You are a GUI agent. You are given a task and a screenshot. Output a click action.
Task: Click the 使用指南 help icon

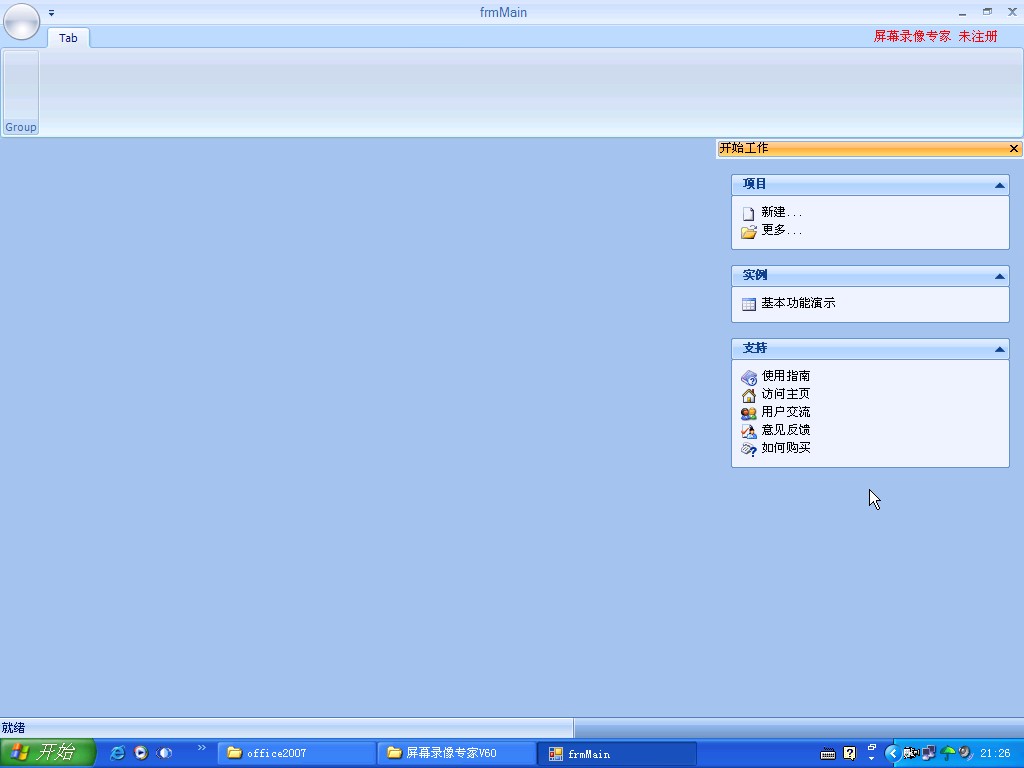[x=748, y=377]
